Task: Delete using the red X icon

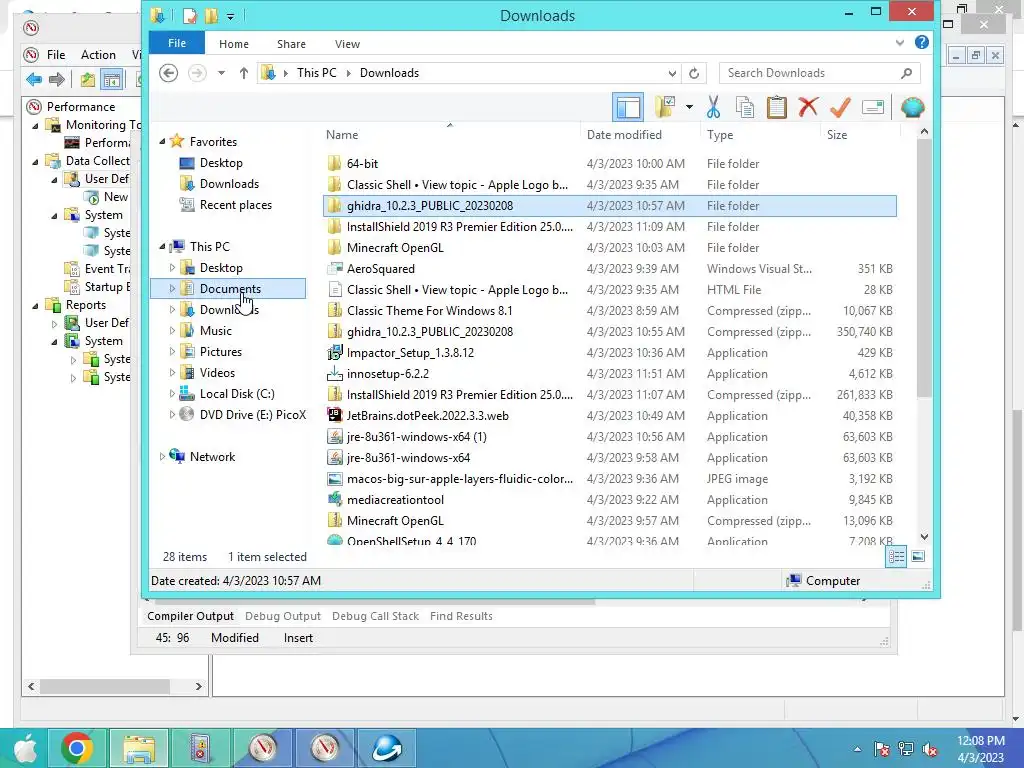Action: tap(808, 106)
